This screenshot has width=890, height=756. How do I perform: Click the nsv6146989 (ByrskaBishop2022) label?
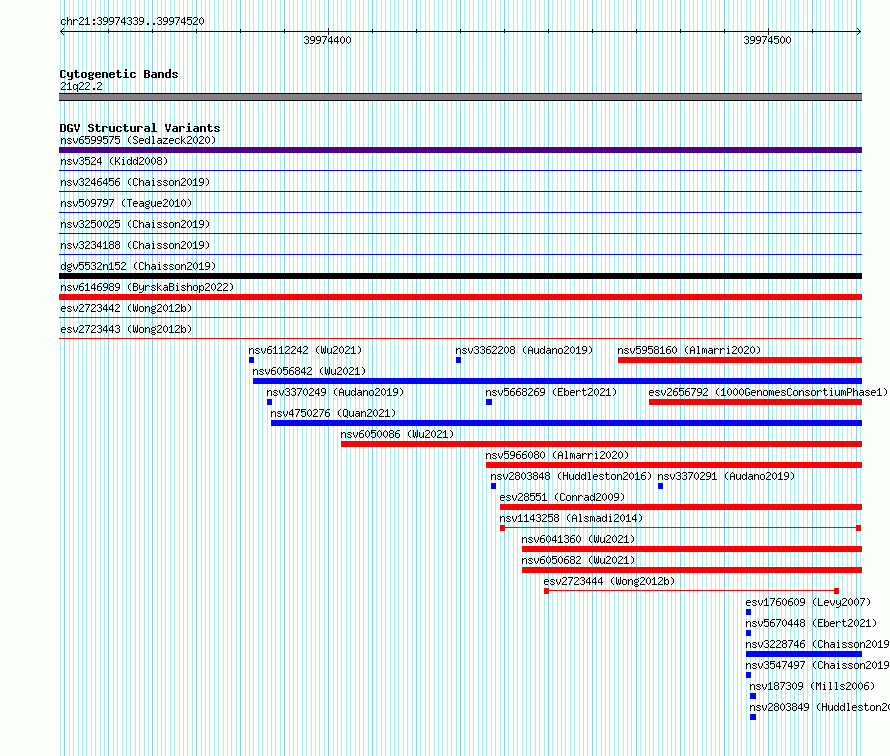point(147,287)
